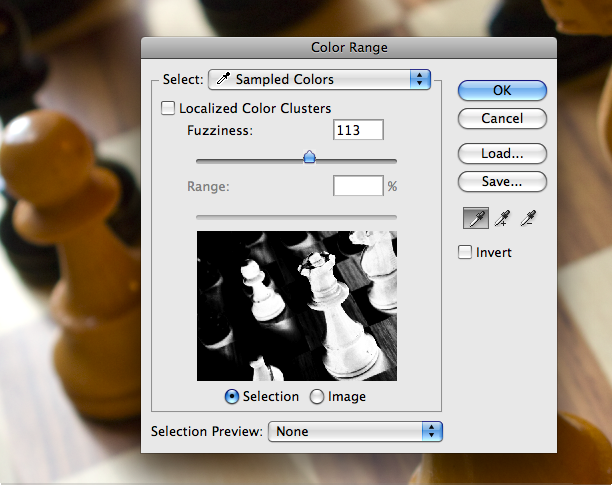Click the black-and-white chess selection preview
Viewport: 612px width, 486px height.
click(x=297, y=306)
